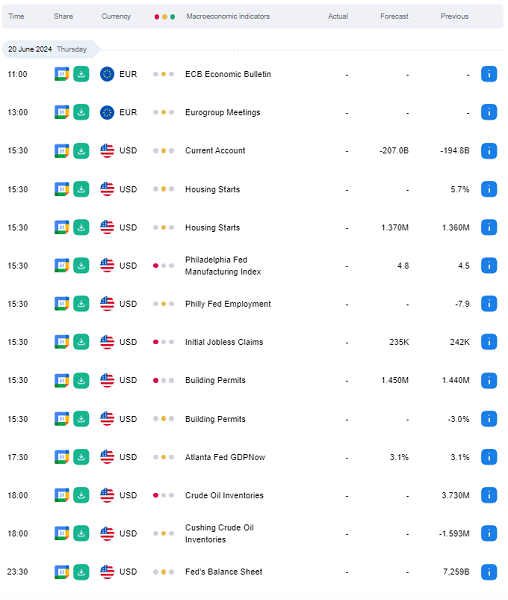Open the Building Permits 1.450M forecast event
The width and height of the screenshot is (508, 600).
(x=215, y=380)
